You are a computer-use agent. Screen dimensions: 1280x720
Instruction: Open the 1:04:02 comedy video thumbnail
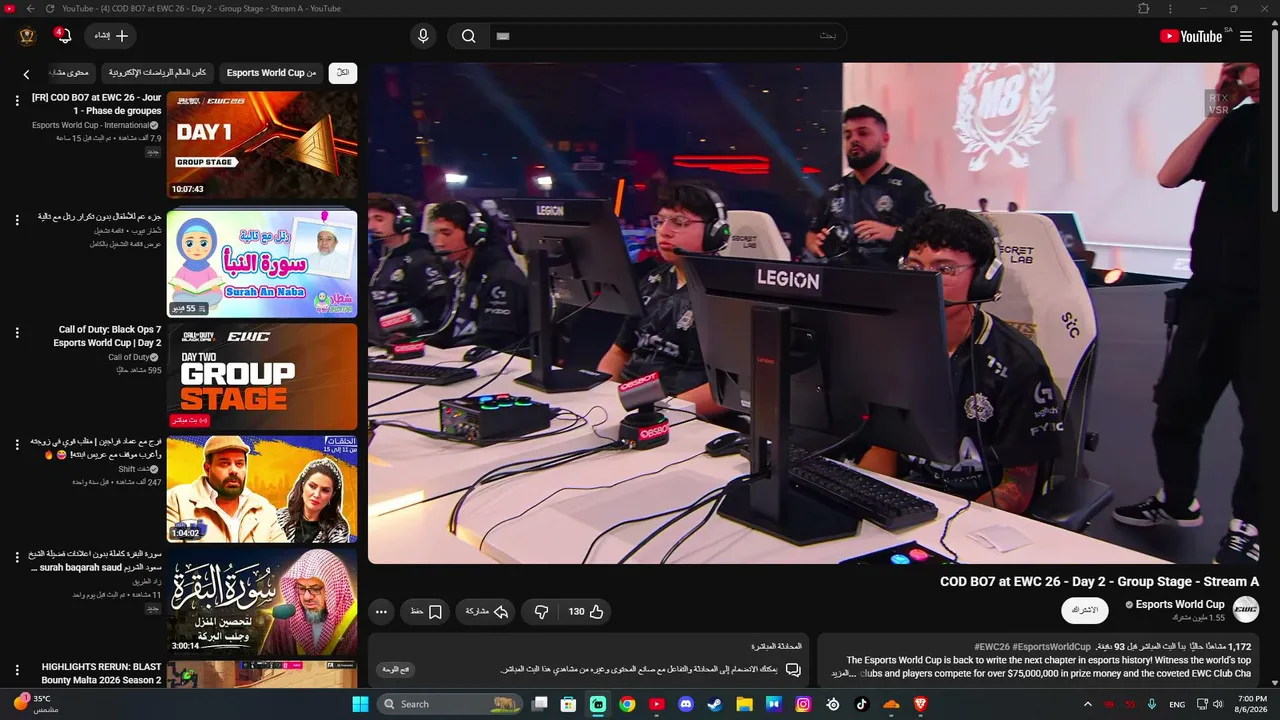(262, 489)
